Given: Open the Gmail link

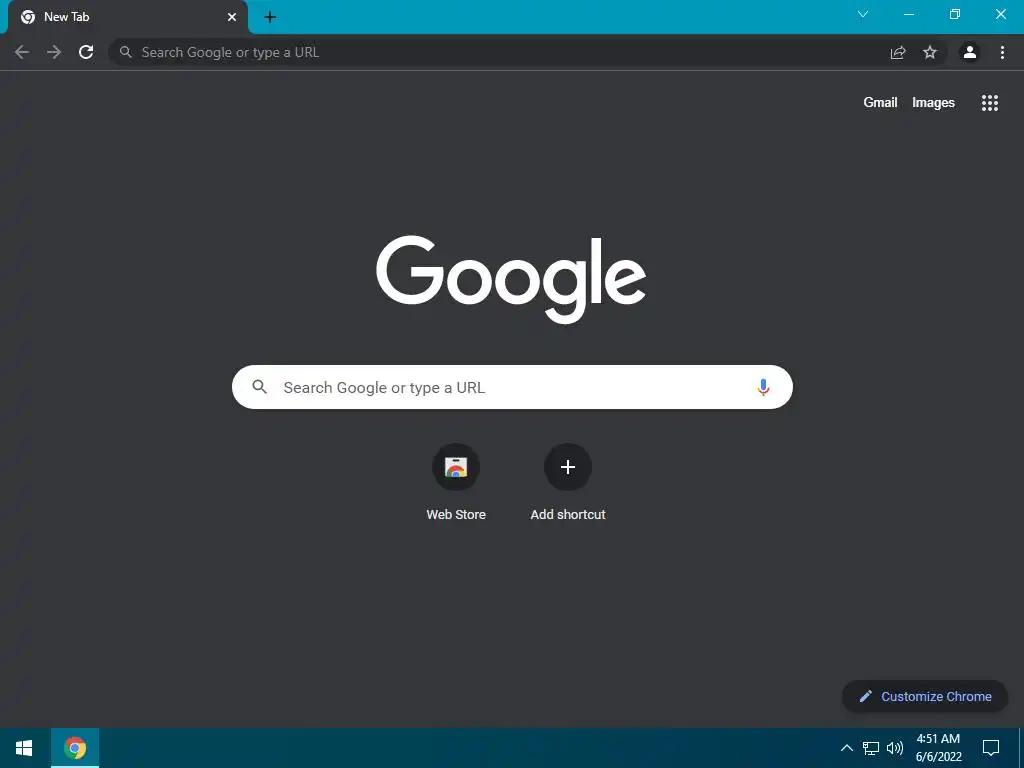Looking at the screenshot, I should [x=880, y=103].
